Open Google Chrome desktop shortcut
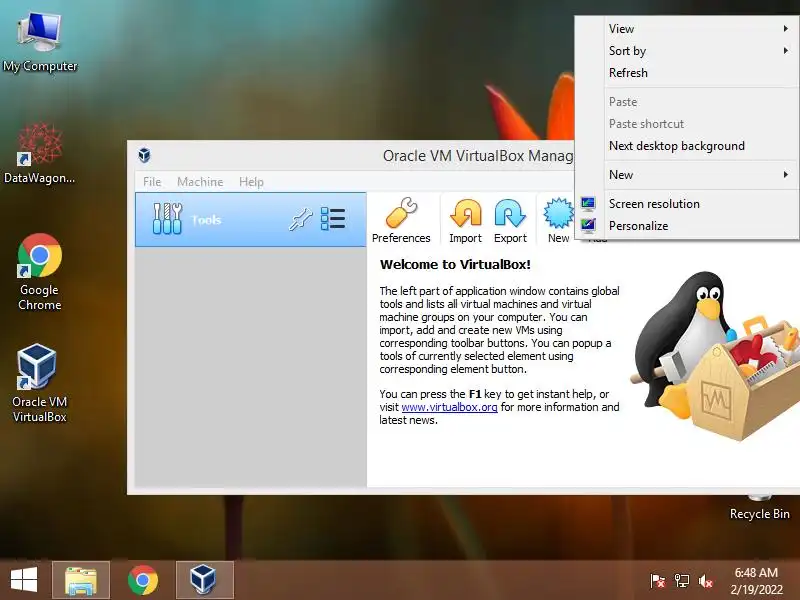The height and width of the screenshot is (600, 800). (39, 272)
